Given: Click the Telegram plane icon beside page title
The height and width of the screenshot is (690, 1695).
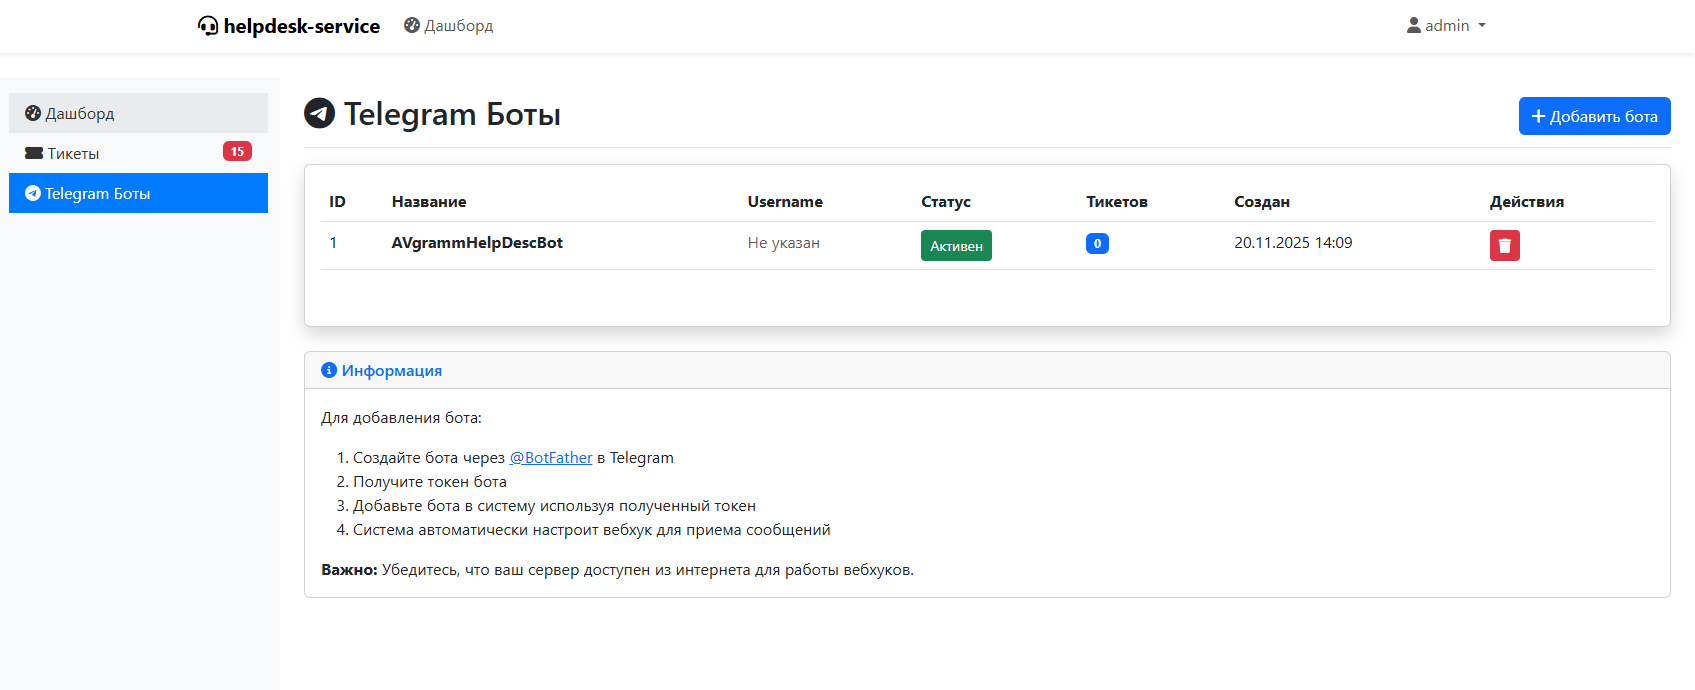Looking at the screenshot, I should click(x=319, y=114).
